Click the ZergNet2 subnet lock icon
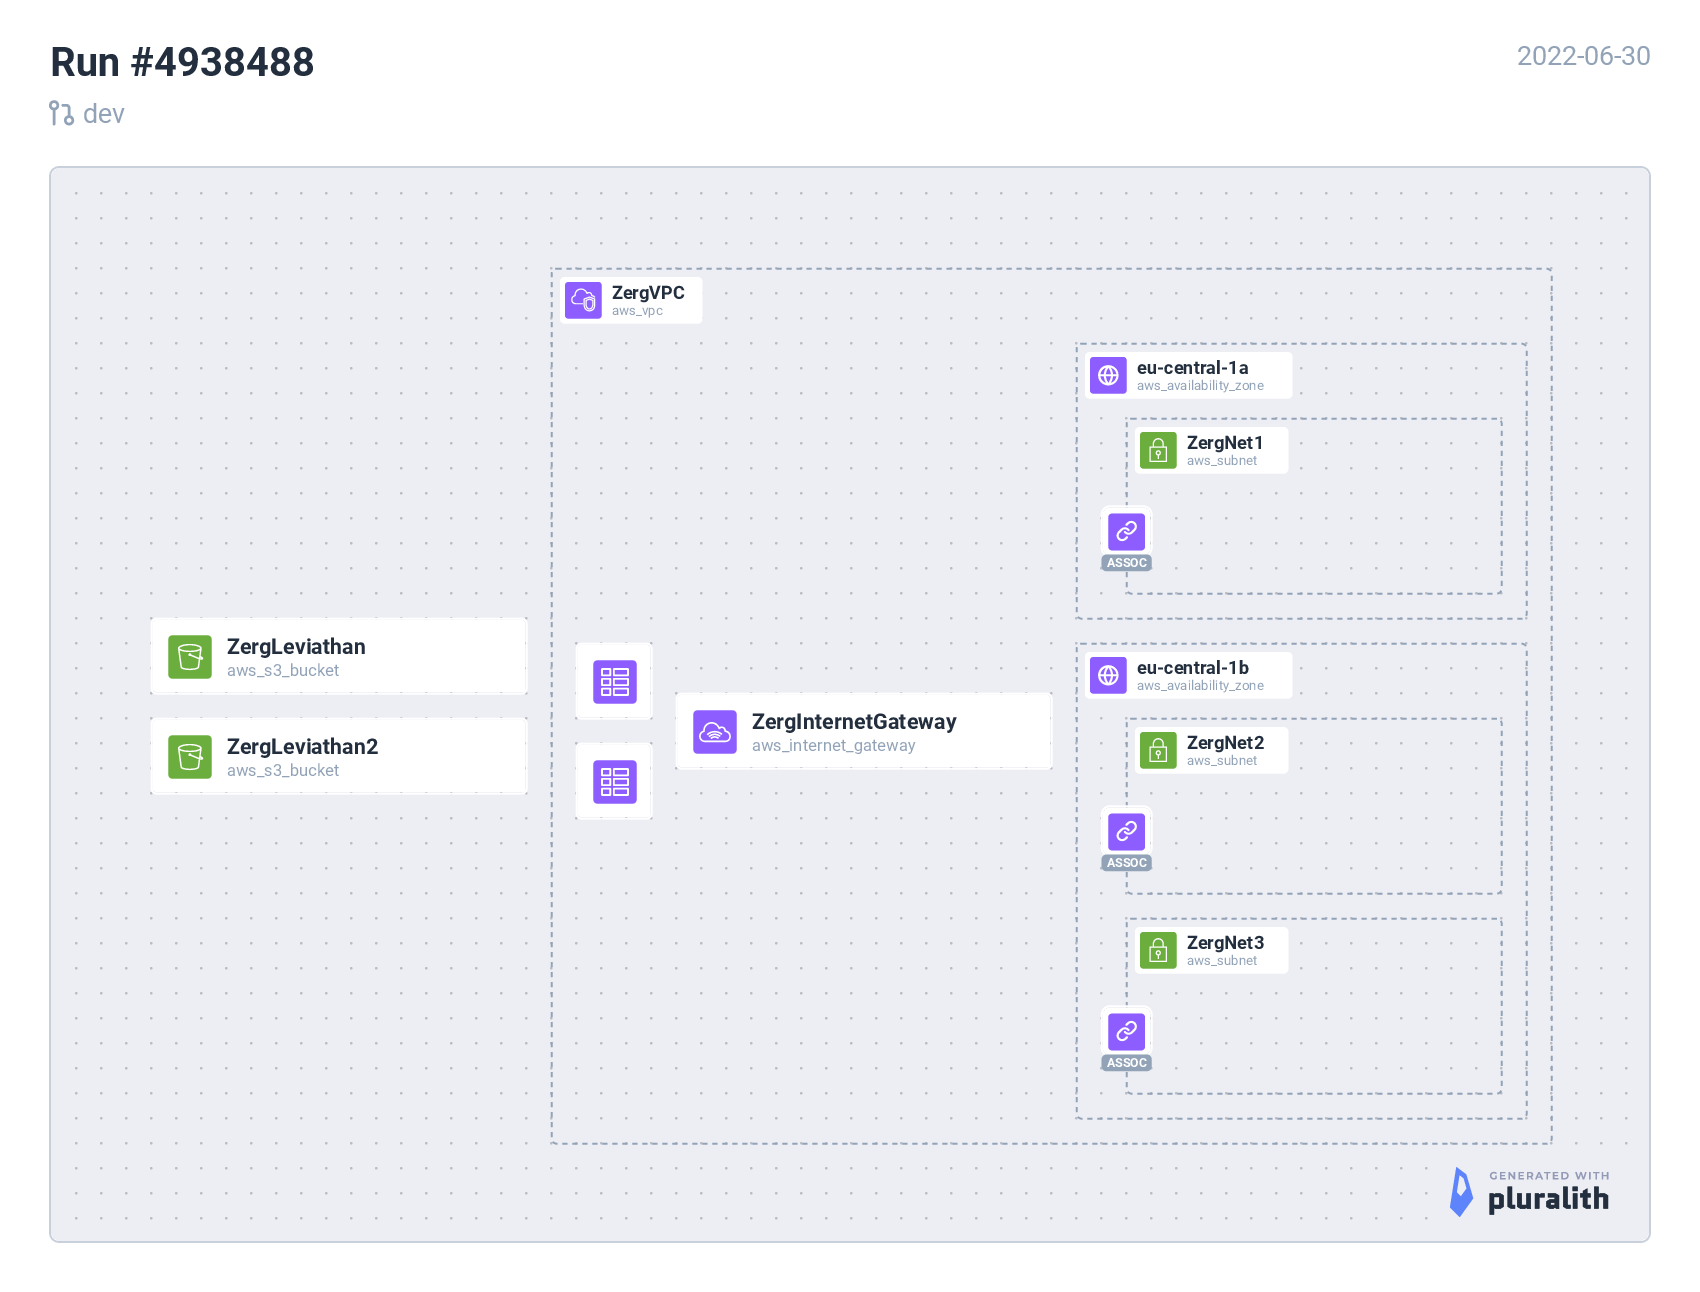Viewport: 1700px width, 1292px height. coord(1158,750)
